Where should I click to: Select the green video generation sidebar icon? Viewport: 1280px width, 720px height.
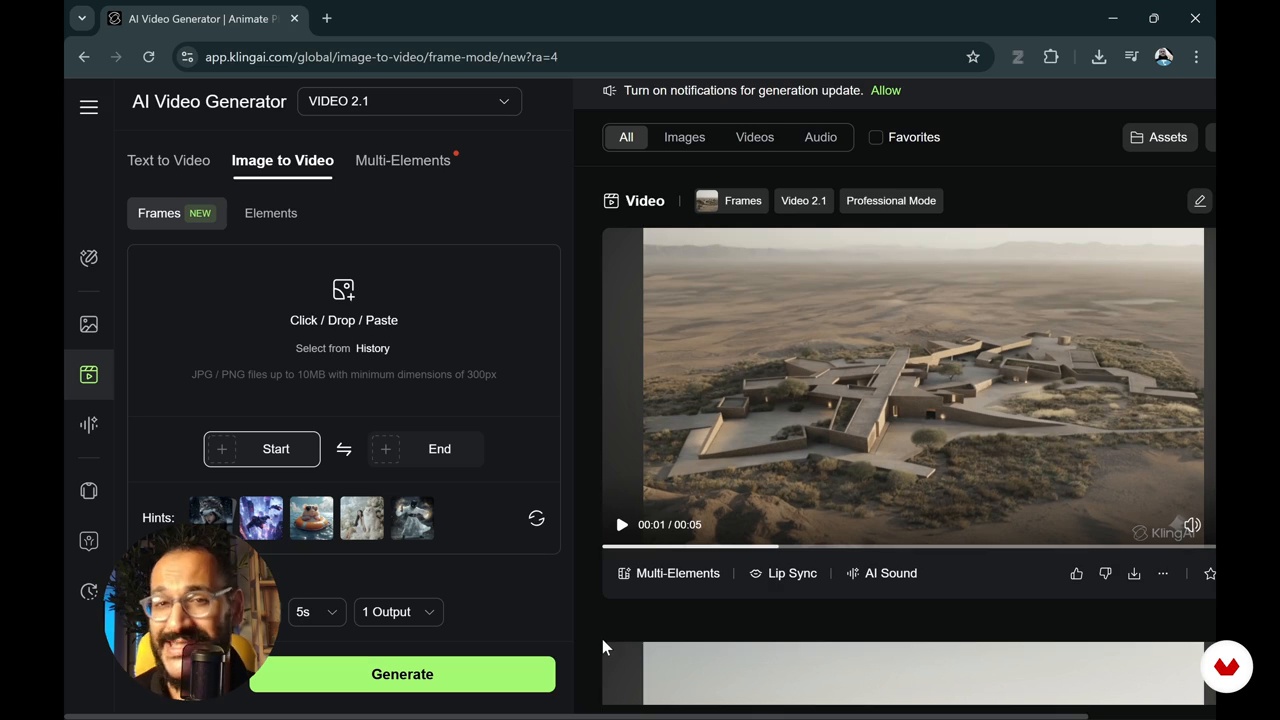pos(89,374)
